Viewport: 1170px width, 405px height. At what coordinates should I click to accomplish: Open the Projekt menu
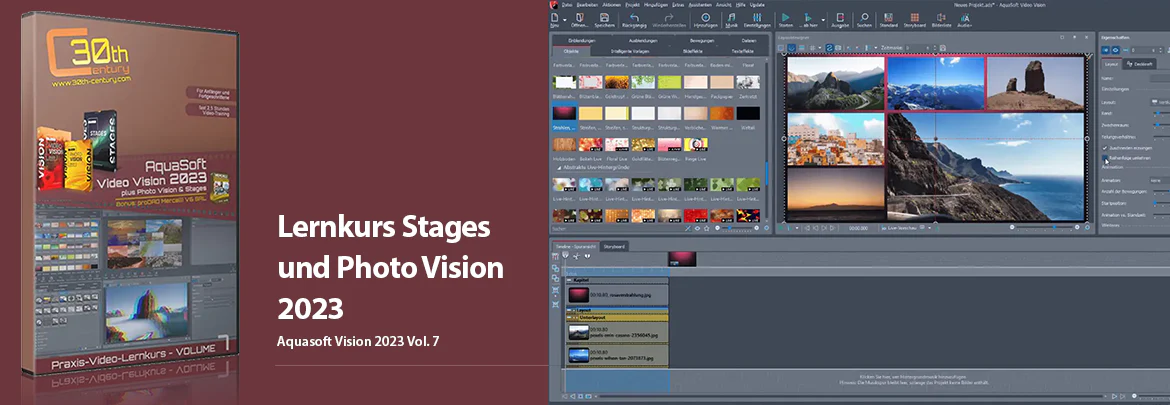[631, 4]
